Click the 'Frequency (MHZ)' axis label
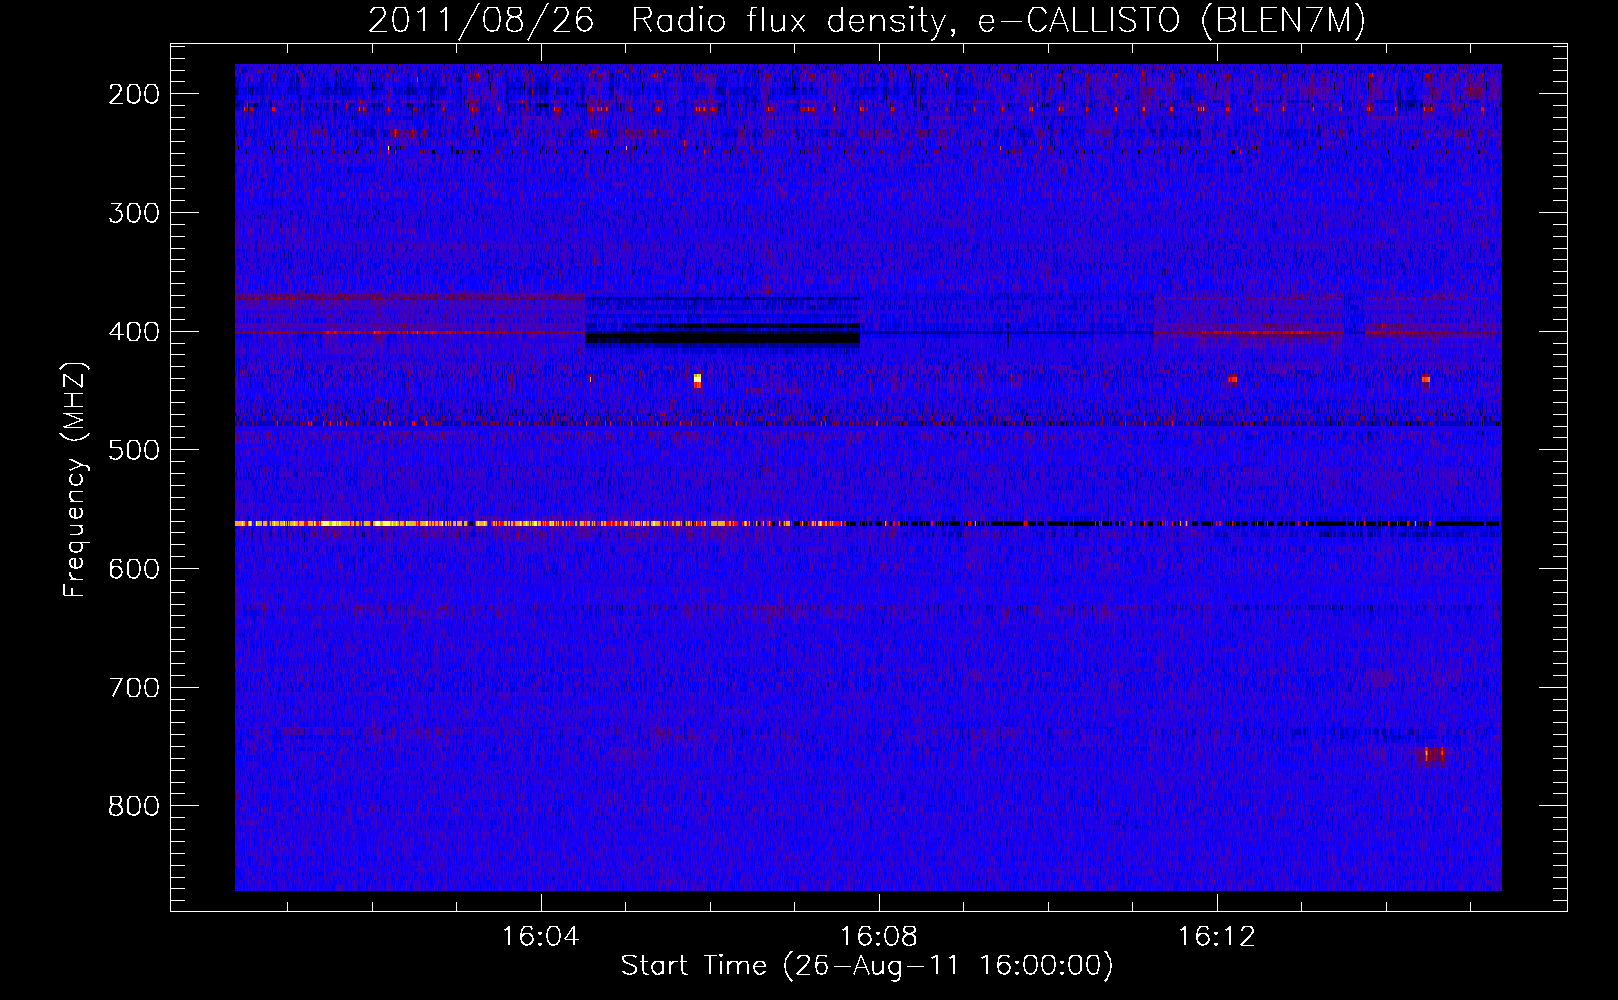Viewport: 1618px width, 1000px height. click(75, 479)
